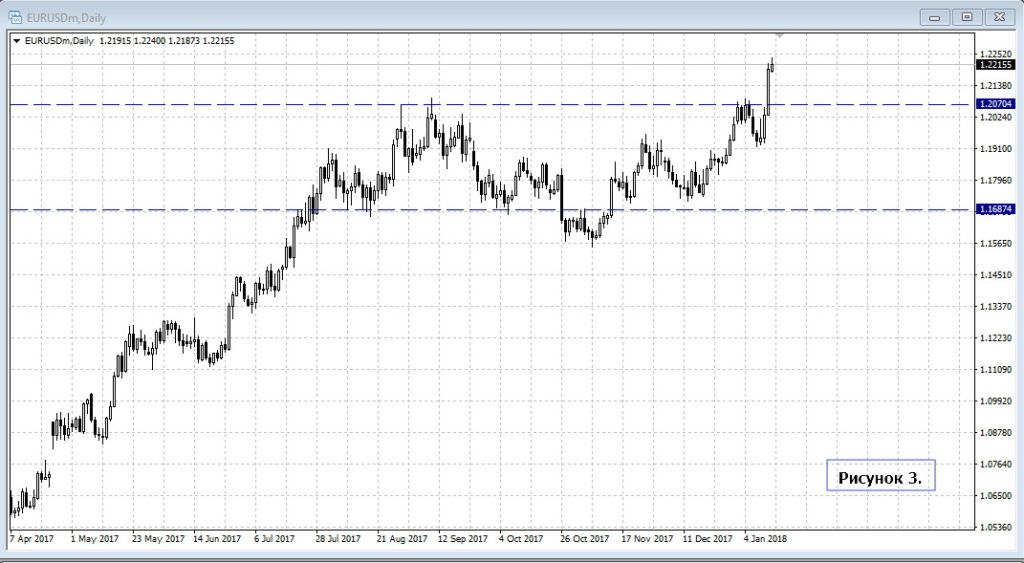Click the 1.05360 level on price scale
This screenshot has height=563, width=1024.
pos(996,527)
